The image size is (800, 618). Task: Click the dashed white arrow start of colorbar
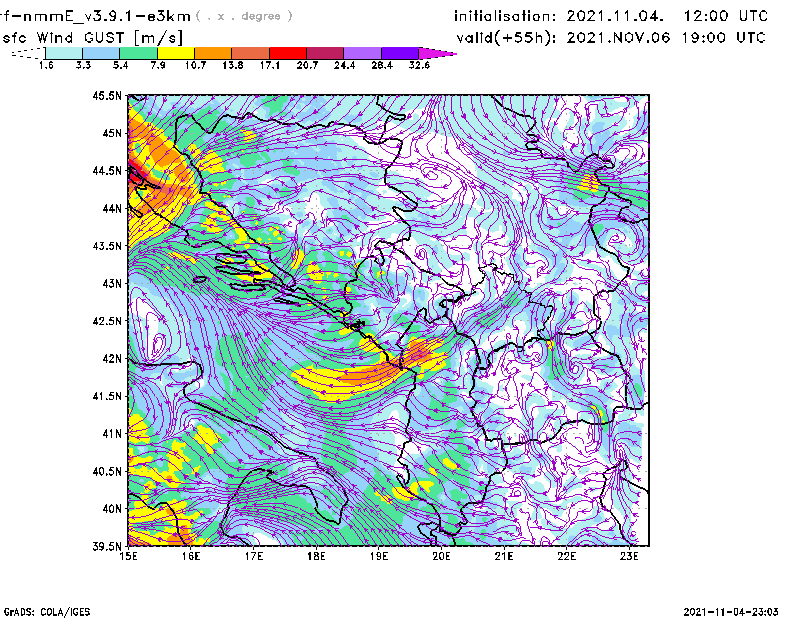28,53
